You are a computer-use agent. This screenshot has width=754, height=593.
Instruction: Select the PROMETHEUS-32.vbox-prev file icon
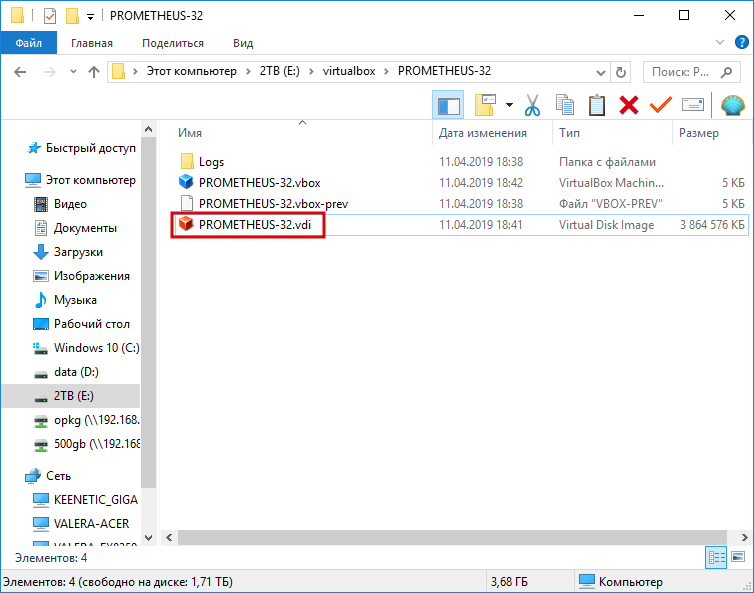[x=187, y=203]
